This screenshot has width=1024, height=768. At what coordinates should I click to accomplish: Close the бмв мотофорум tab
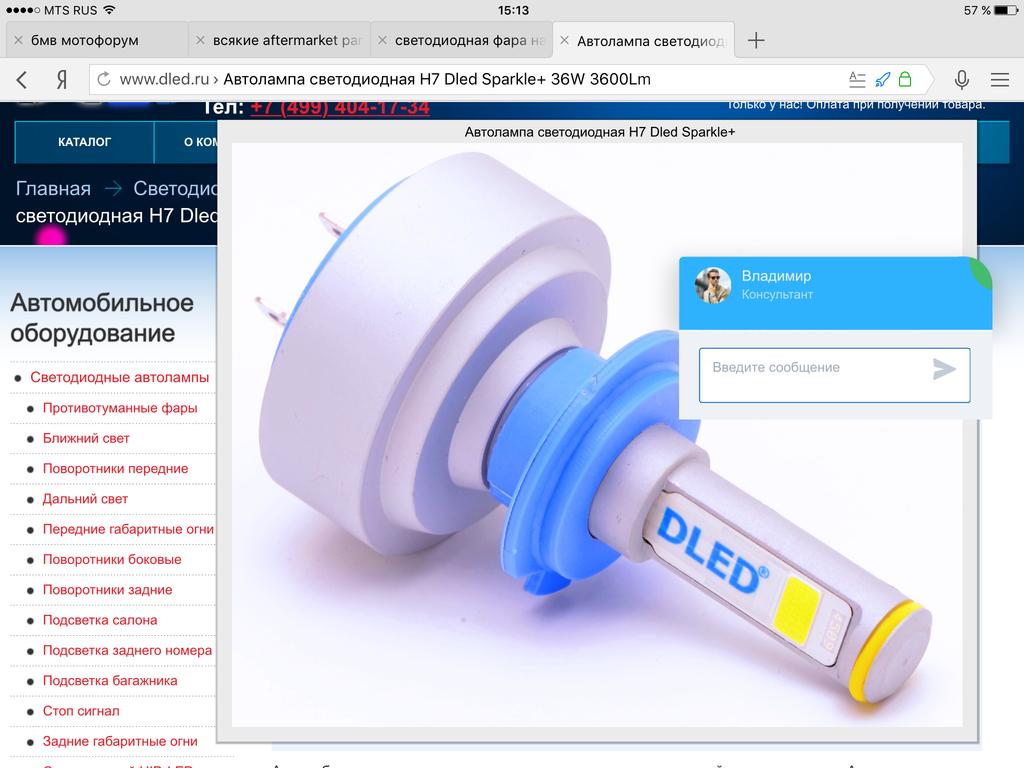click(18, 41)
